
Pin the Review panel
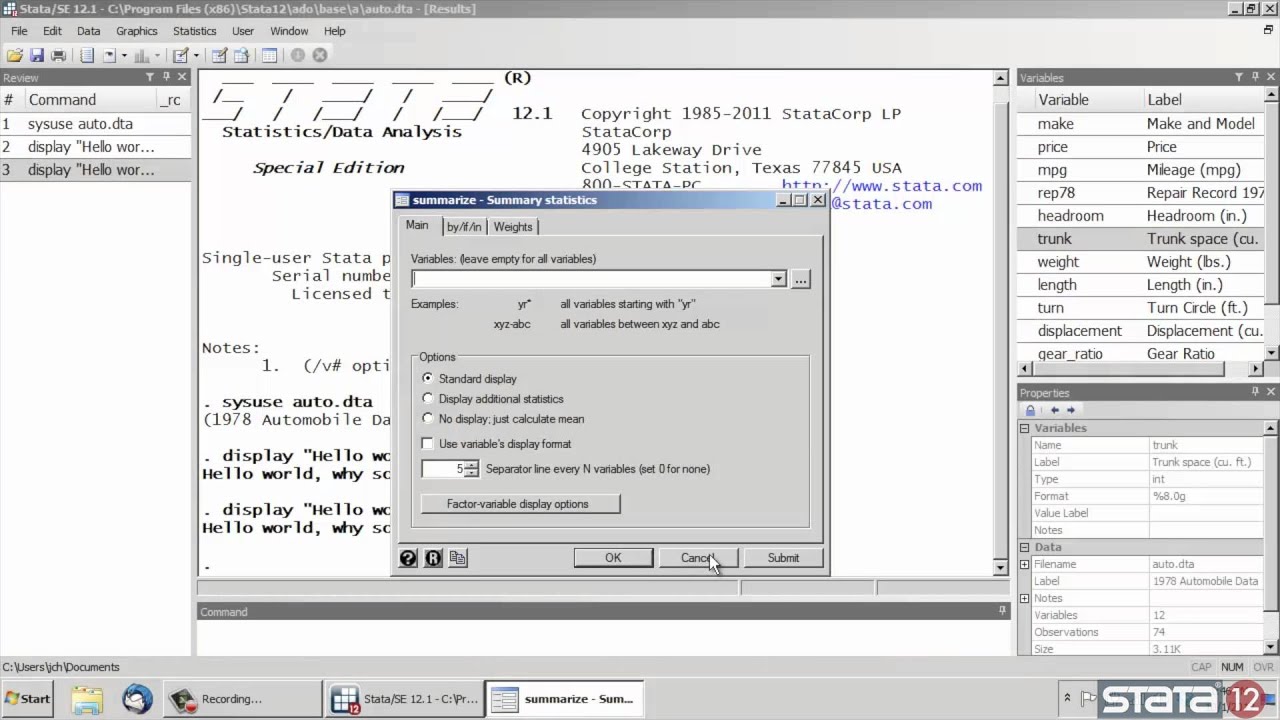[166, 77]
